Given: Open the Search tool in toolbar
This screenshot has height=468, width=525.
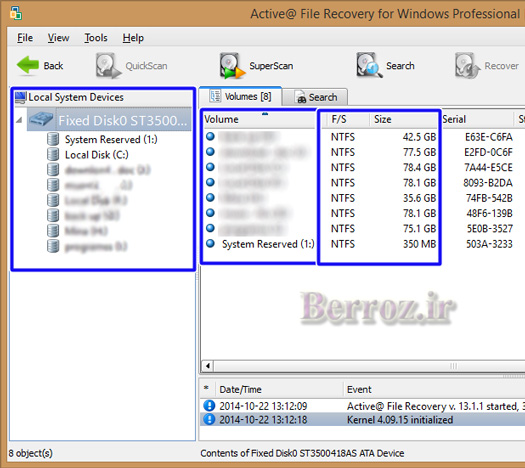Looking at the screenshot, I should pyautogui.click(x=385, y=66).
